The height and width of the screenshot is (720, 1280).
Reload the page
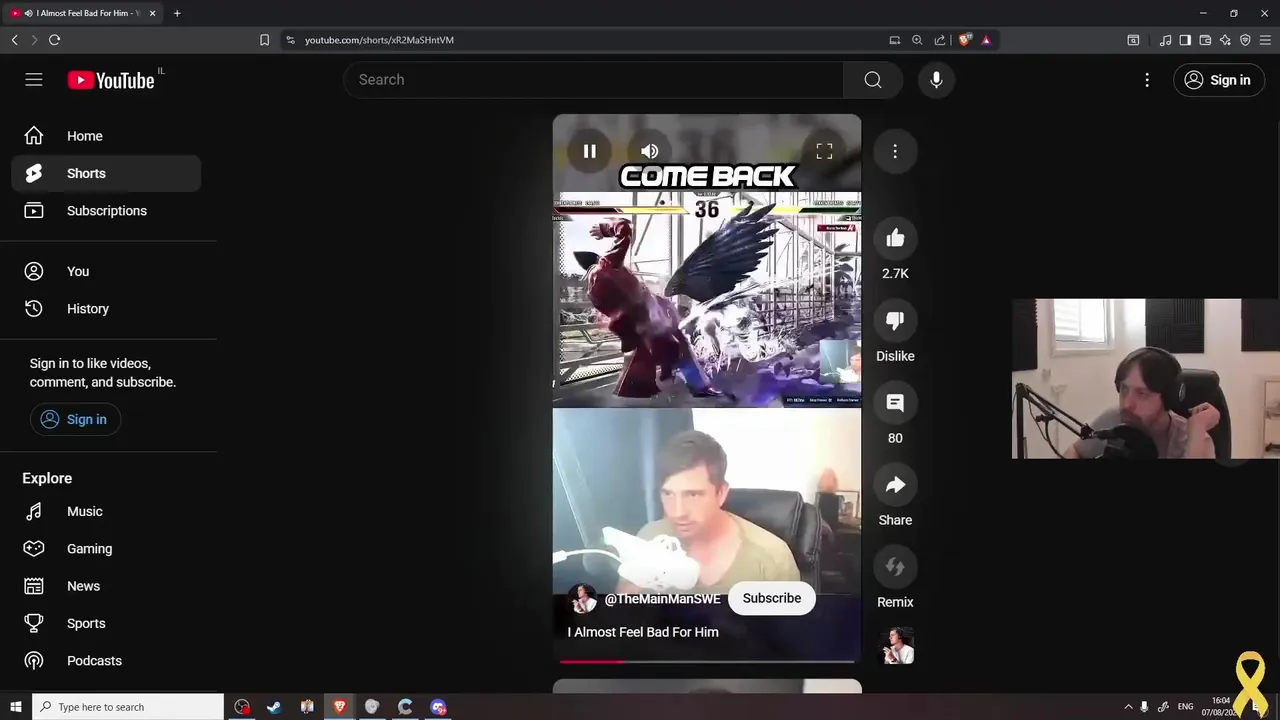tap(54, 40)
